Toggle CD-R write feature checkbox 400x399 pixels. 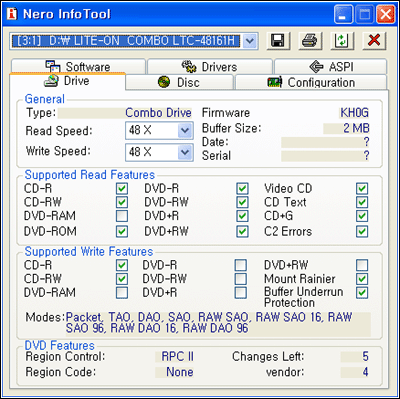pyautogui.click(x=122, y=265)
